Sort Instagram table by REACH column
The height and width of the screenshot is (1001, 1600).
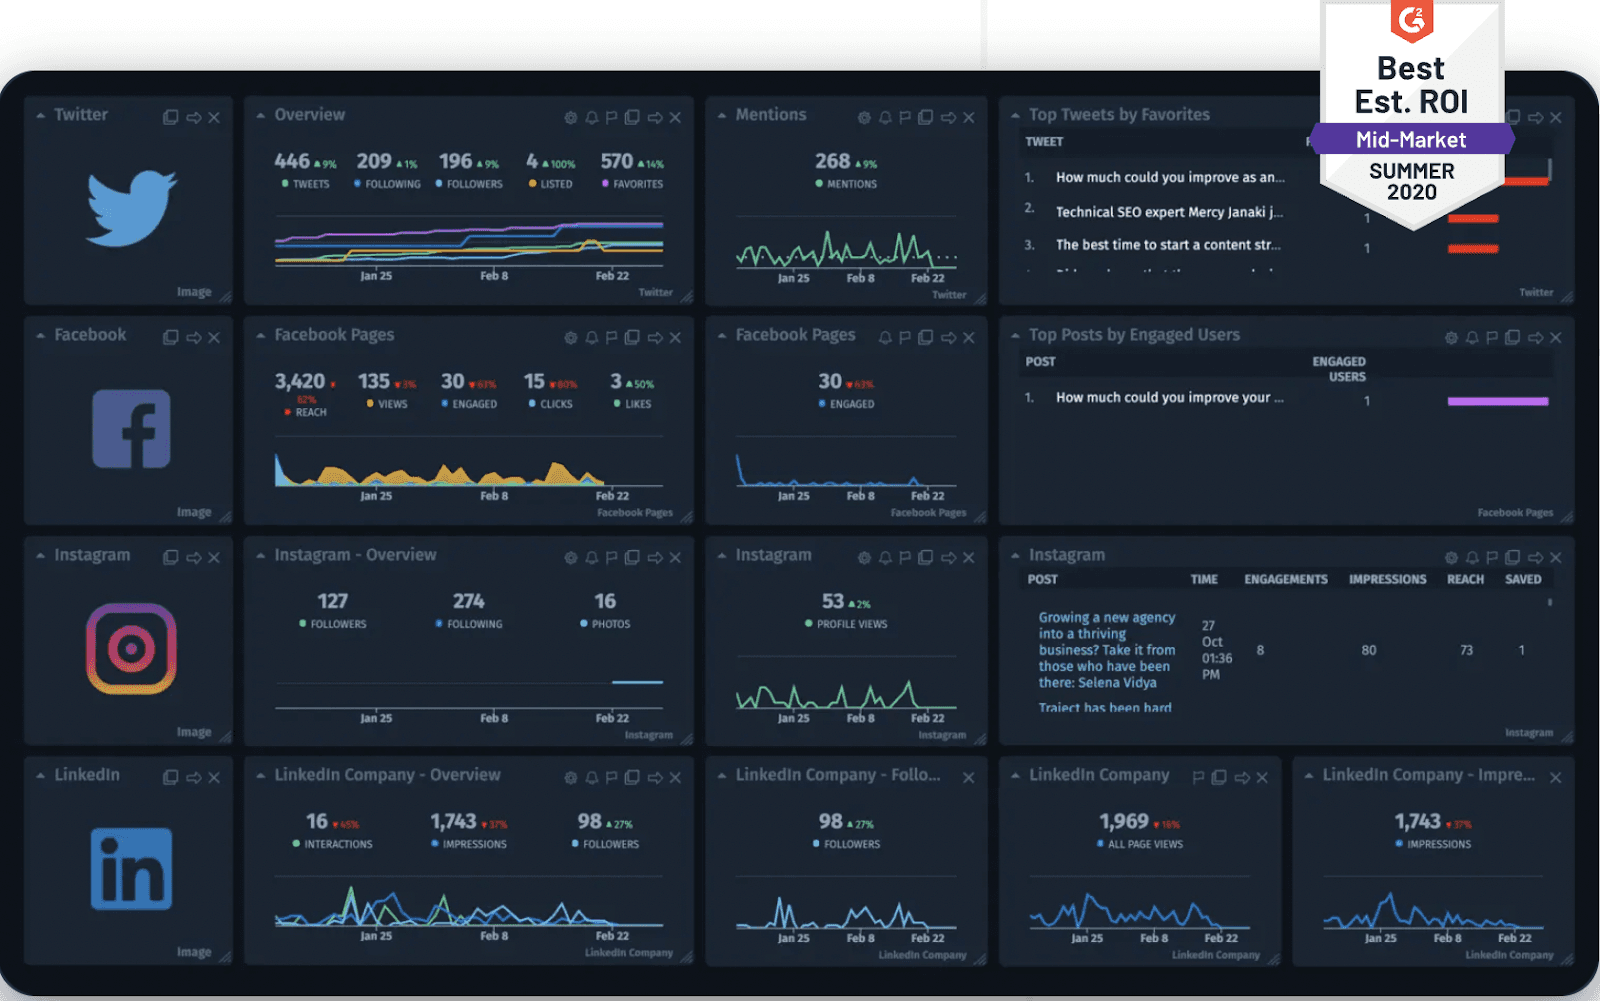pyautogui.click(x=1466, y=580)
